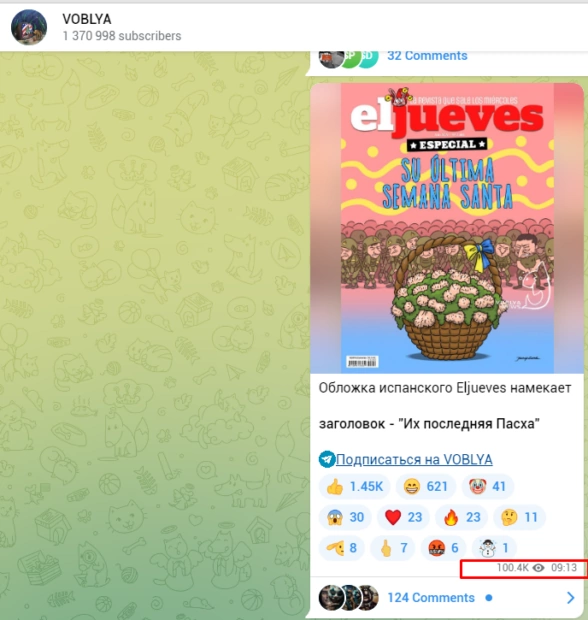Add the pointing hand reaction 8

coord(342,548)
